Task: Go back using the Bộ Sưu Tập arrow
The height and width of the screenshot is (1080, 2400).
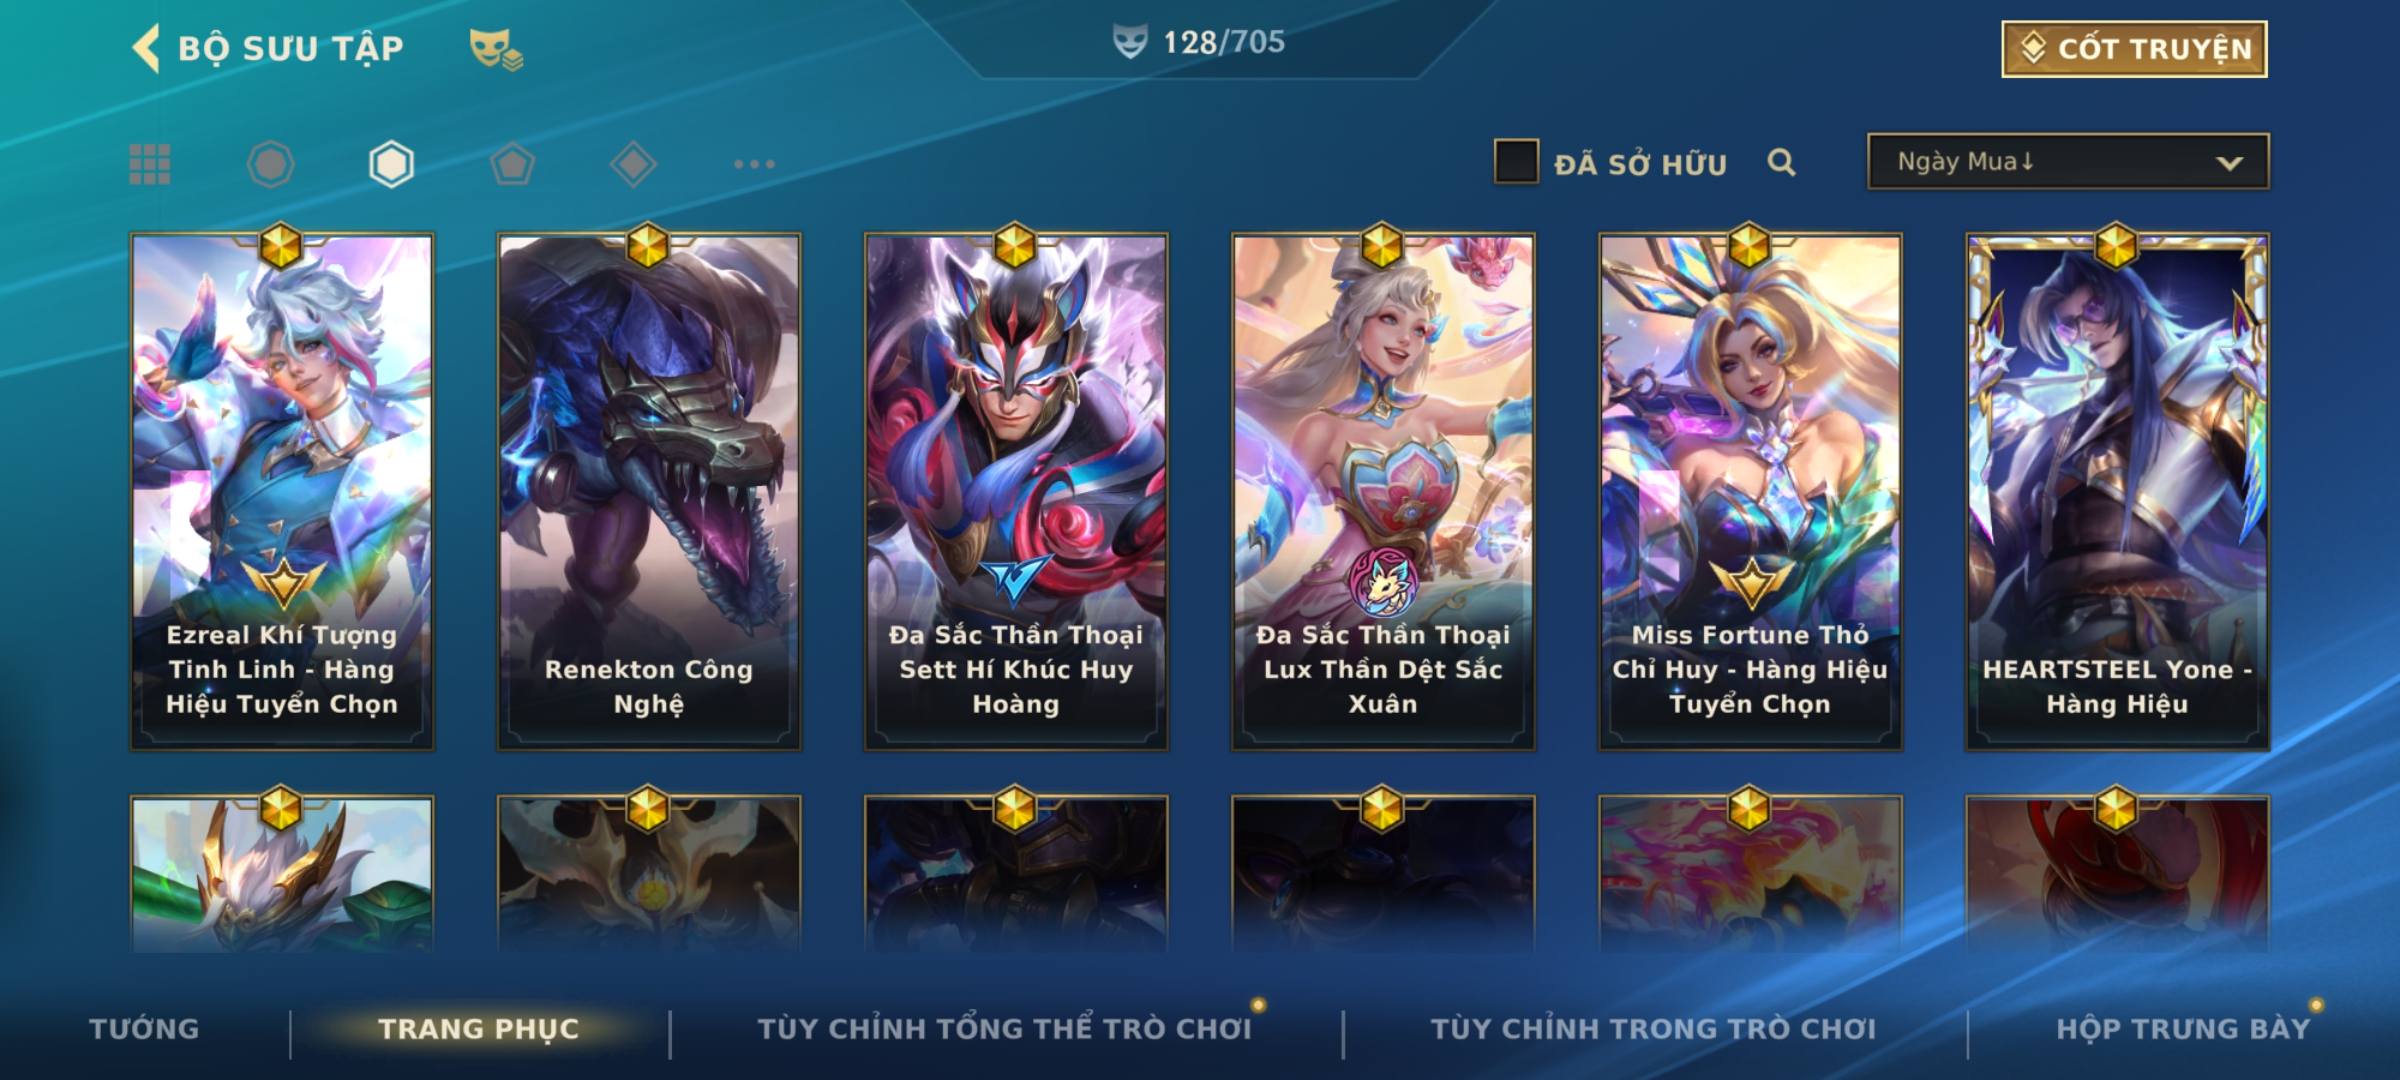Action: [146, 48]
